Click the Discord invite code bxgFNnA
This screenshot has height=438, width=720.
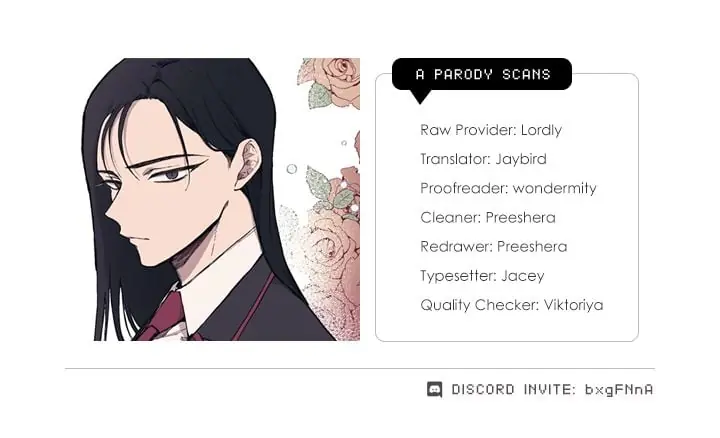point(619,390)
